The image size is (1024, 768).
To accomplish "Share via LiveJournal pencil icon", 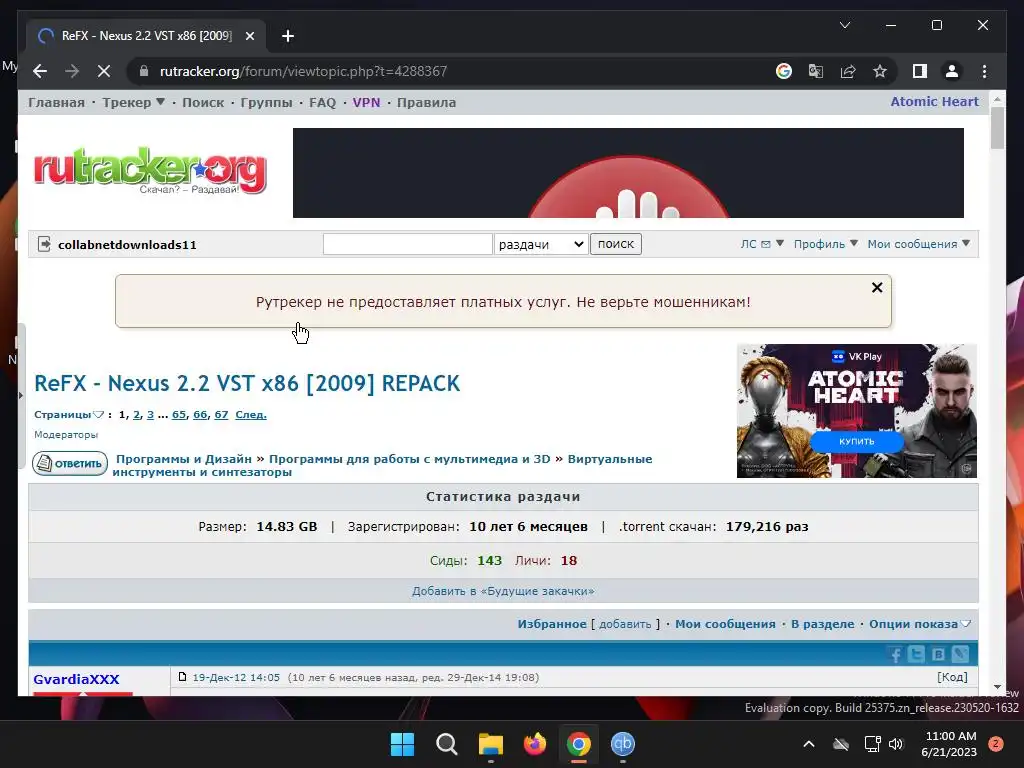I will pos(959,654).
